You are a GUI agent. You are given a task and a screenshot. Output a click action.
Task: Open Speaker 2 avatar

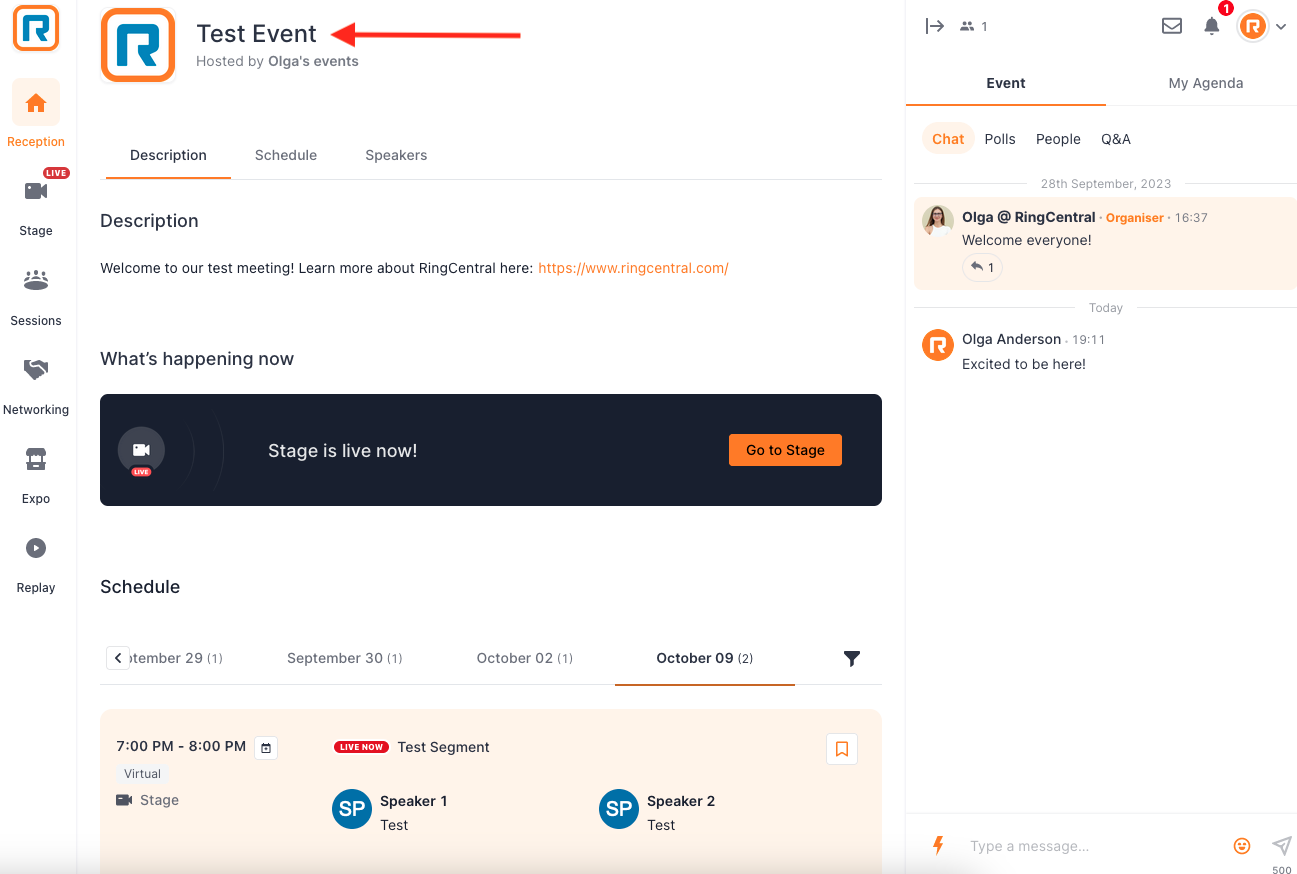pos(619,809)
